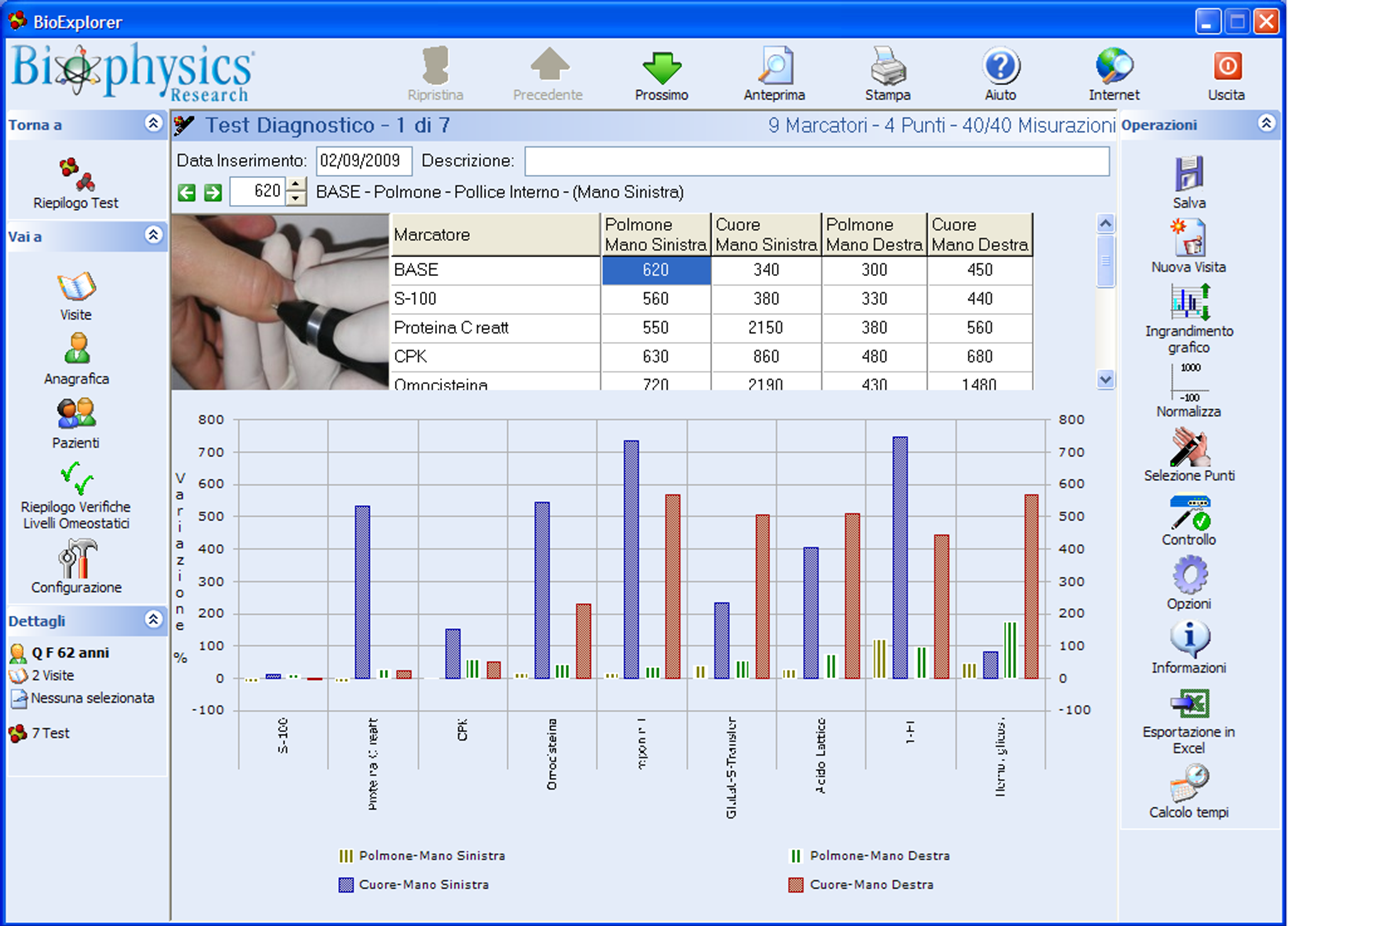Collapse the Vai a panel
This screenshot has width=1376, height=926.
pos(153,235)
